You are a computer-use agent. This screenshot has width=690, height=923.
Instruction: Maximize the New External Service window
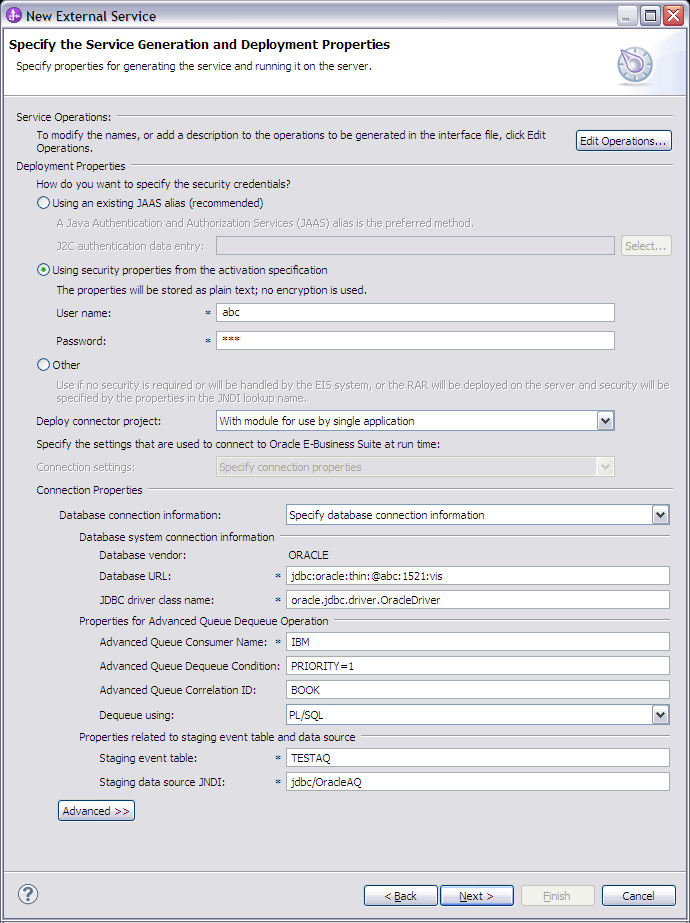click(x=650, y=16)
